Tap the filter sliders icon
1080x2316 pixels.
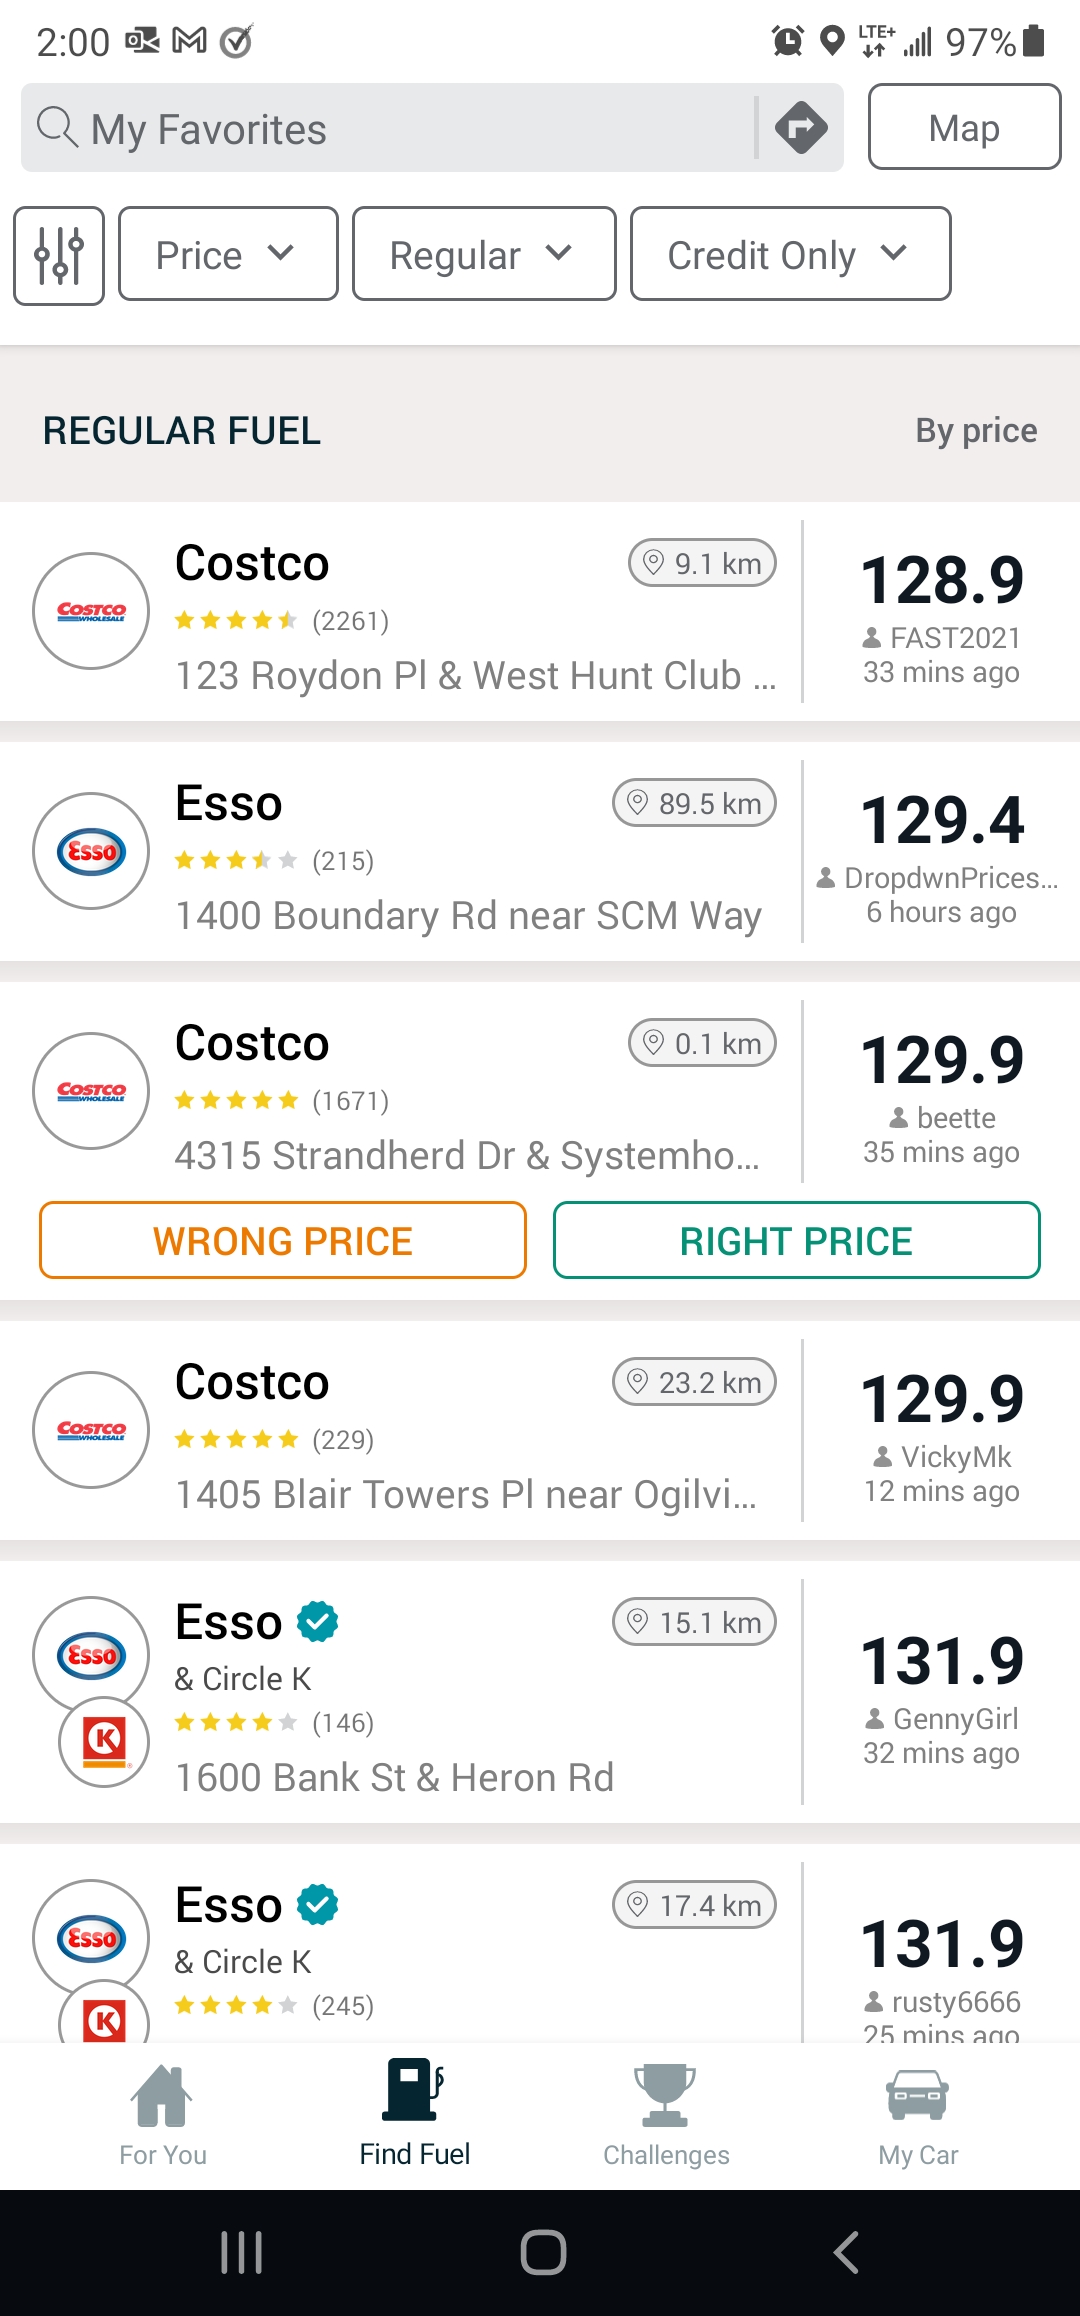[x=59, y=256]
